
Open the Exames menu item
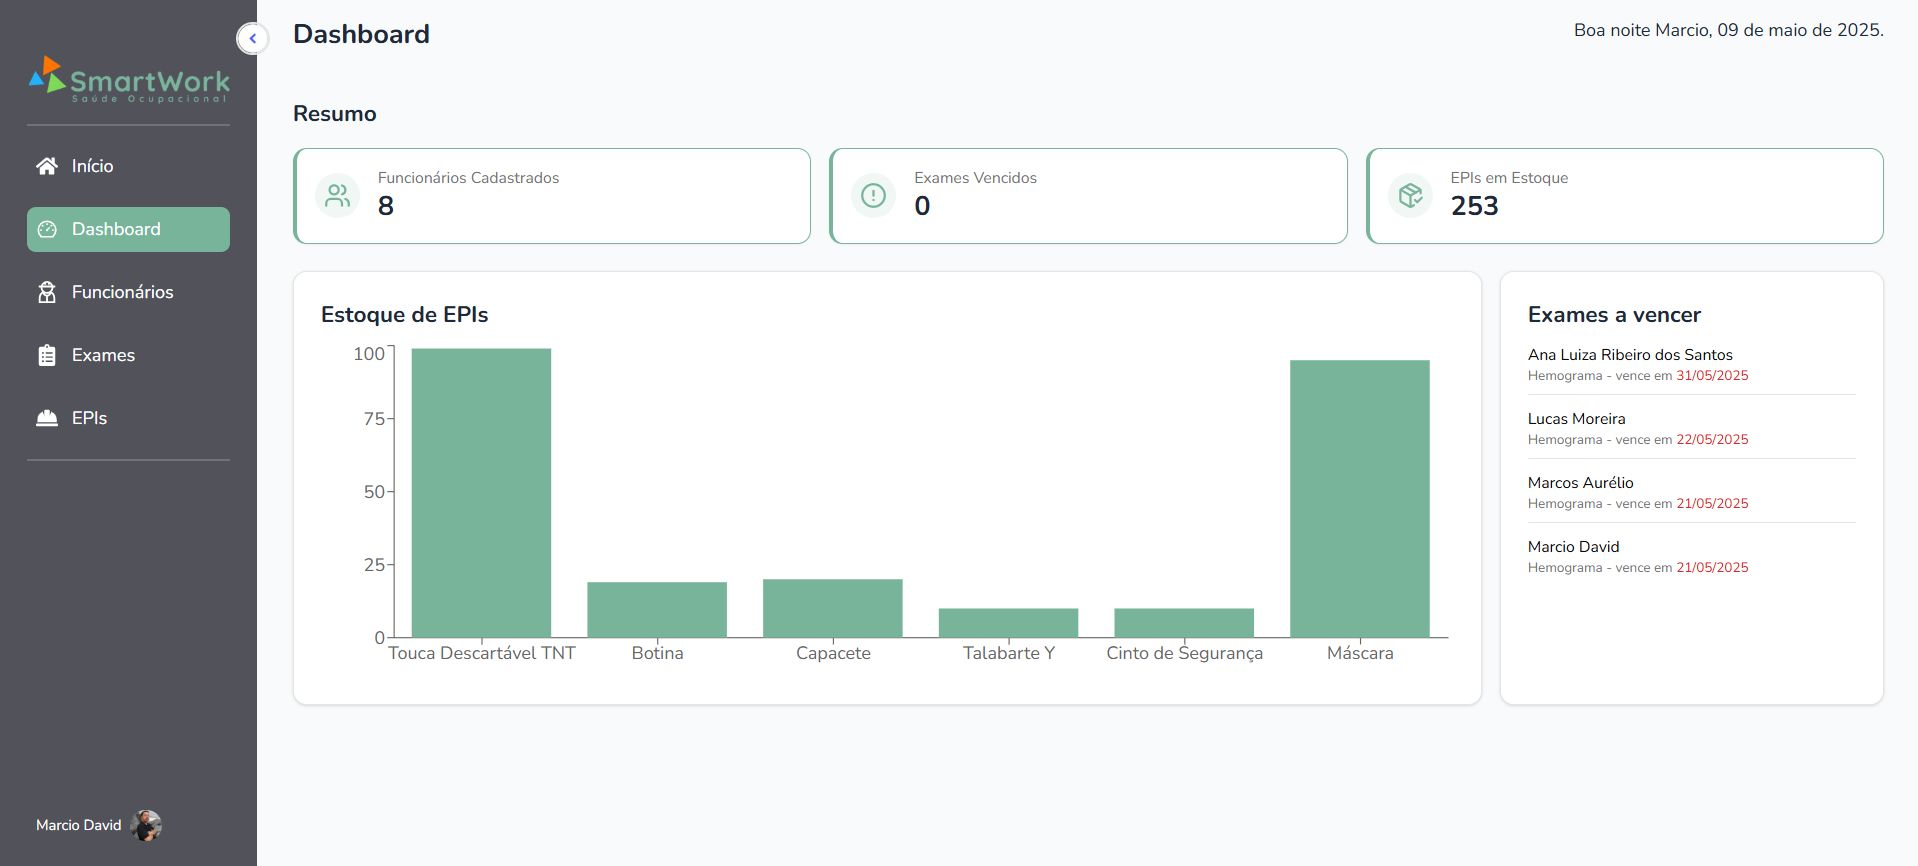pyautogui.click(x=128, y=355)
